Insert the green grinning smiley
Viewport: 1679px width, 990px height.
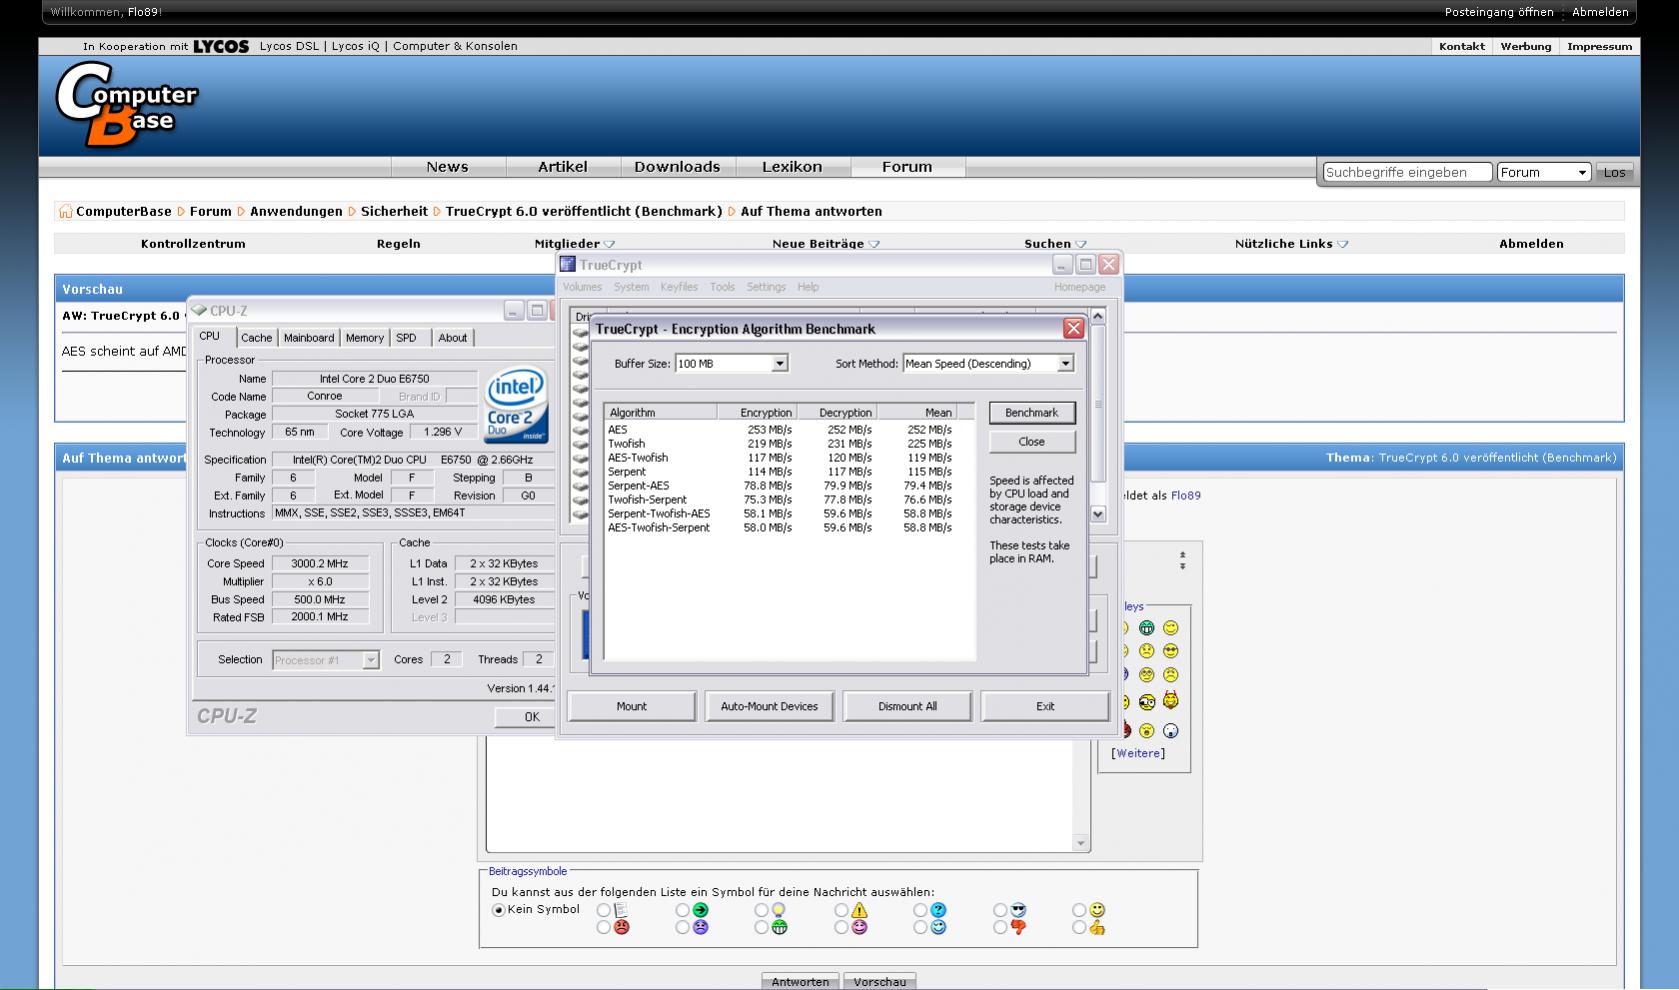[x=1146, y=628]
